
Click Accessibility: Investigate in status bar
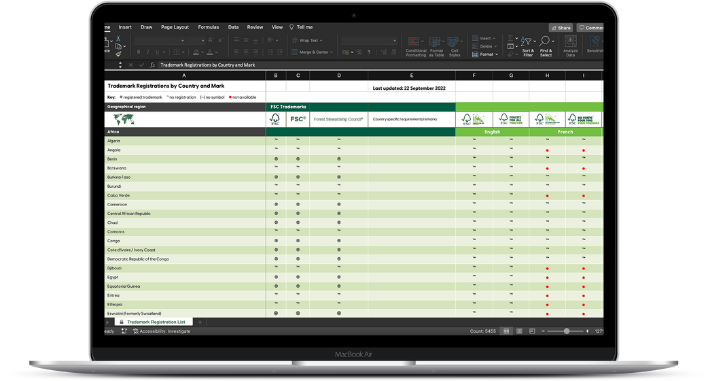(x=161, y=331)
